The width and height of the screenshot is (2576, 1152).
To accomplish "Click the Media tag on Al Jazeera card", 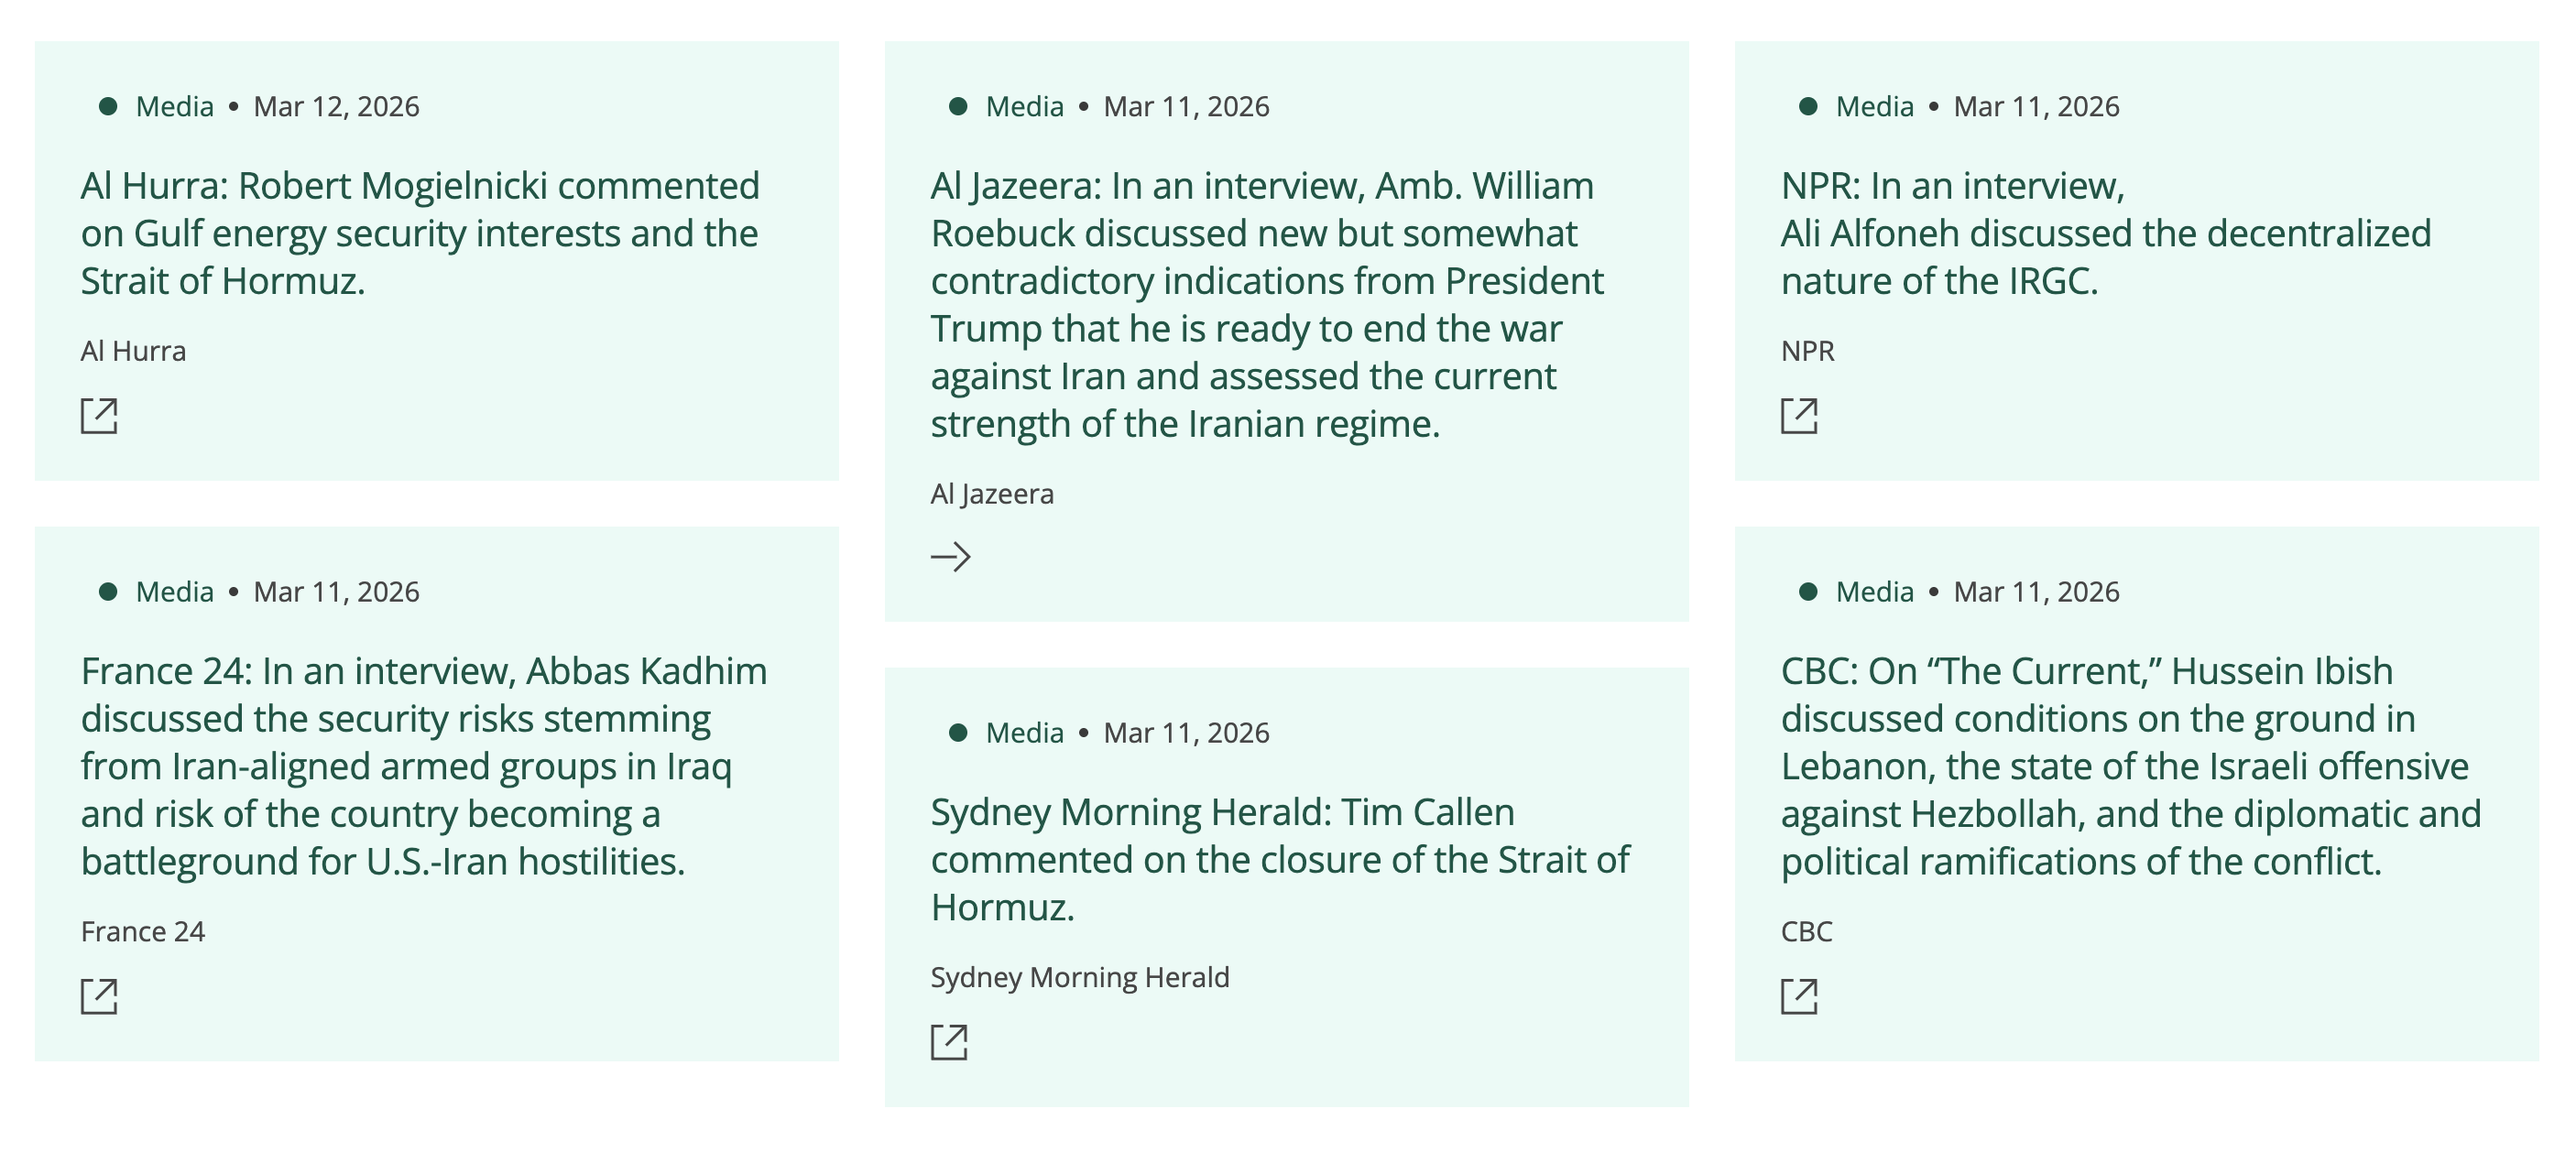I will (1024, 107).
